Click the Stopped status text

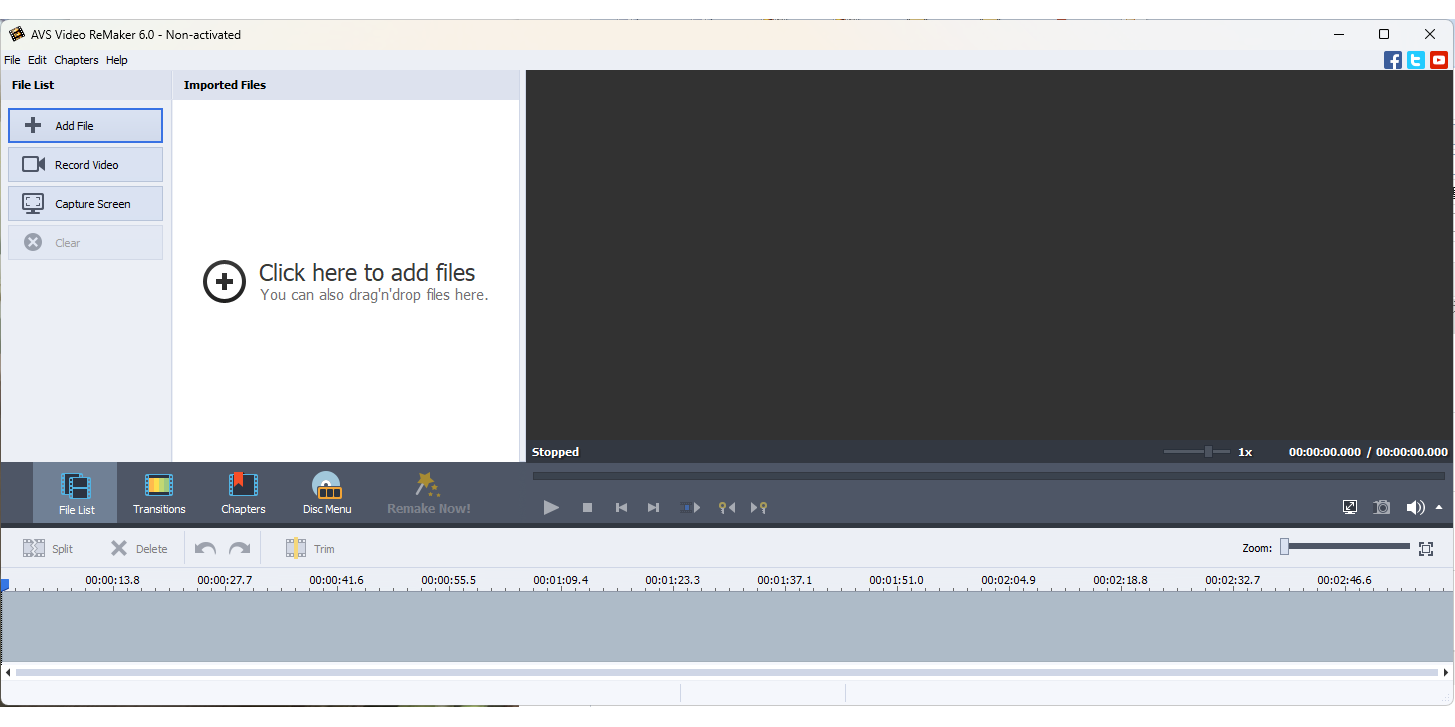[555, 452]
